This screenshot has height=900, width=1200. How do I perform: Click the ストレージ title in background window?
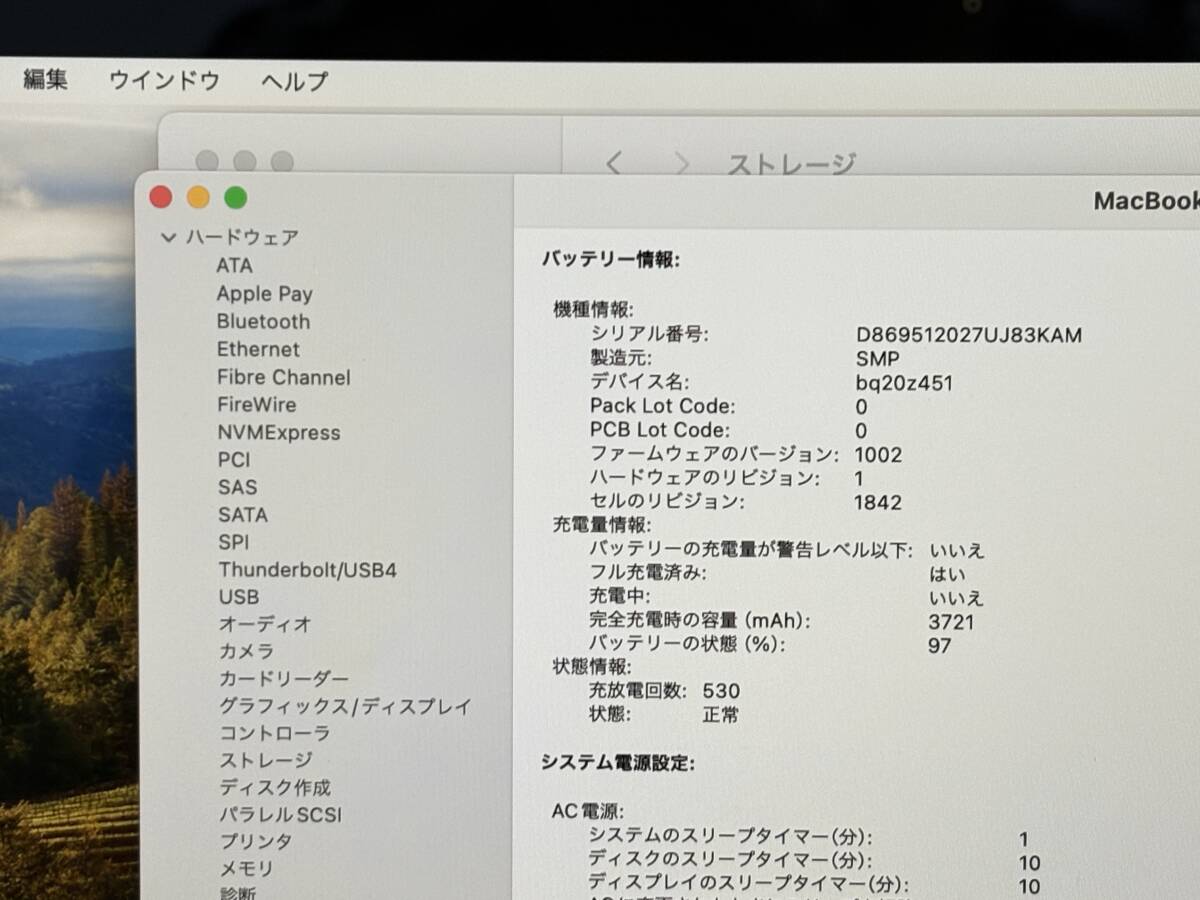(791, 164)
